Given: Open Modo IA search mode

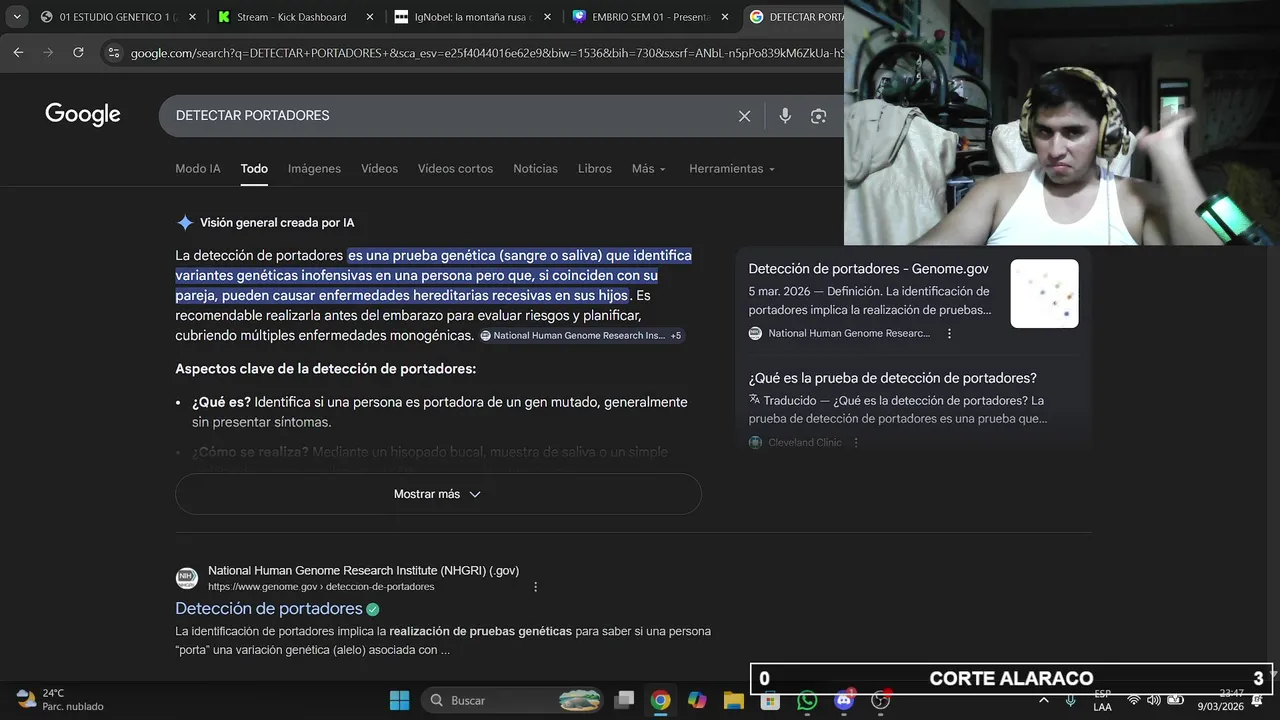Looking at the screenshot, I should 198,169.
